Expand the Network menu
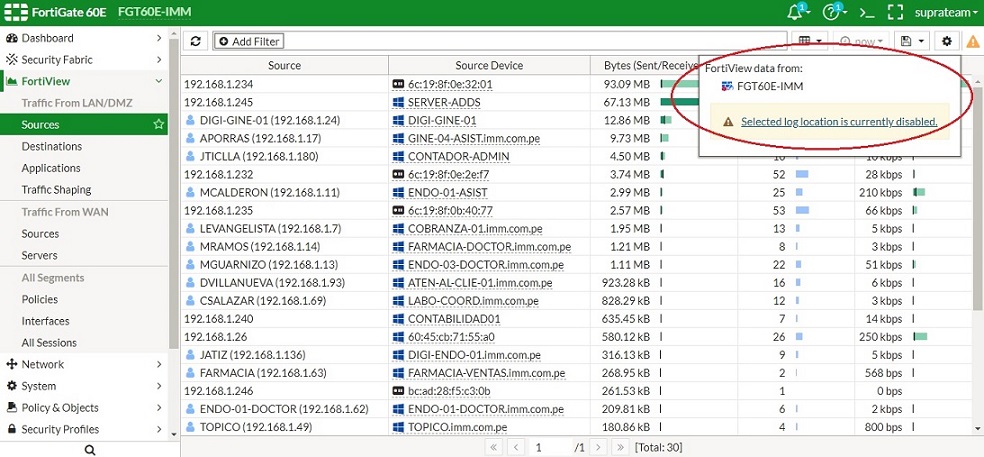984x457 pixels. coord(84,364)
